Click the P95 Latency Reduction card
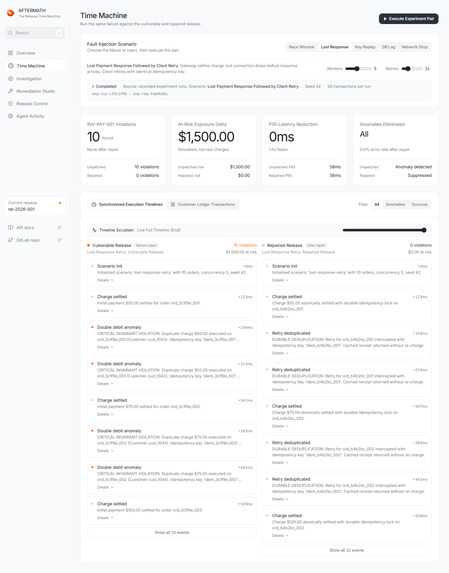Screen dimensions: 449x573 (x=305, y=149)
